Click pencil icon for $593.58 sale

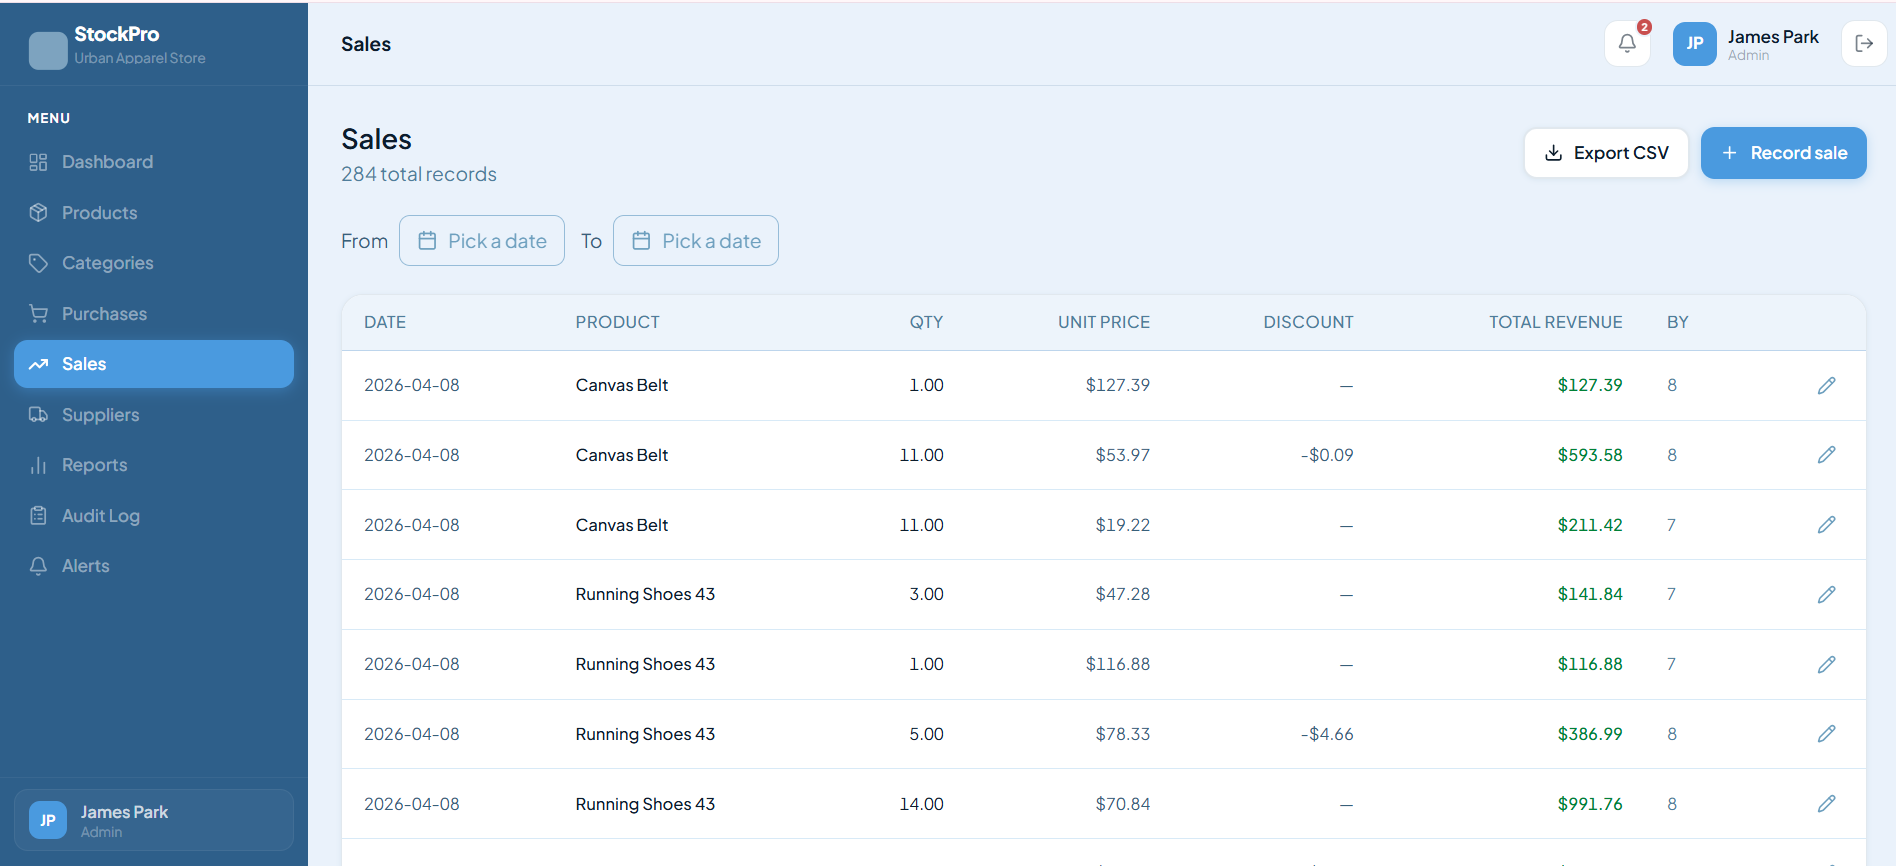1826,455
